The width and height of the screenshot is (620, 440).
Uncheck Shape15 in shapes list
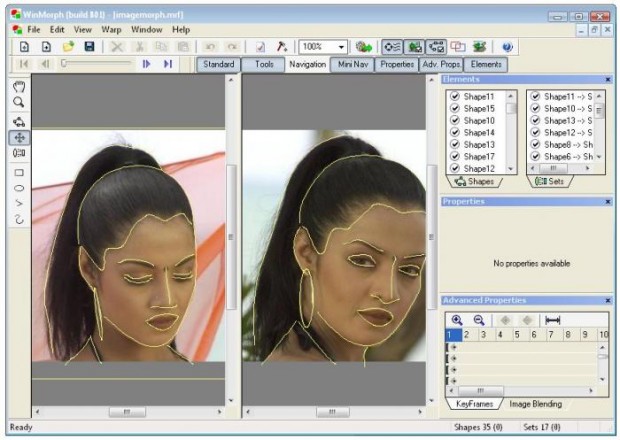(x=455, y=108)
